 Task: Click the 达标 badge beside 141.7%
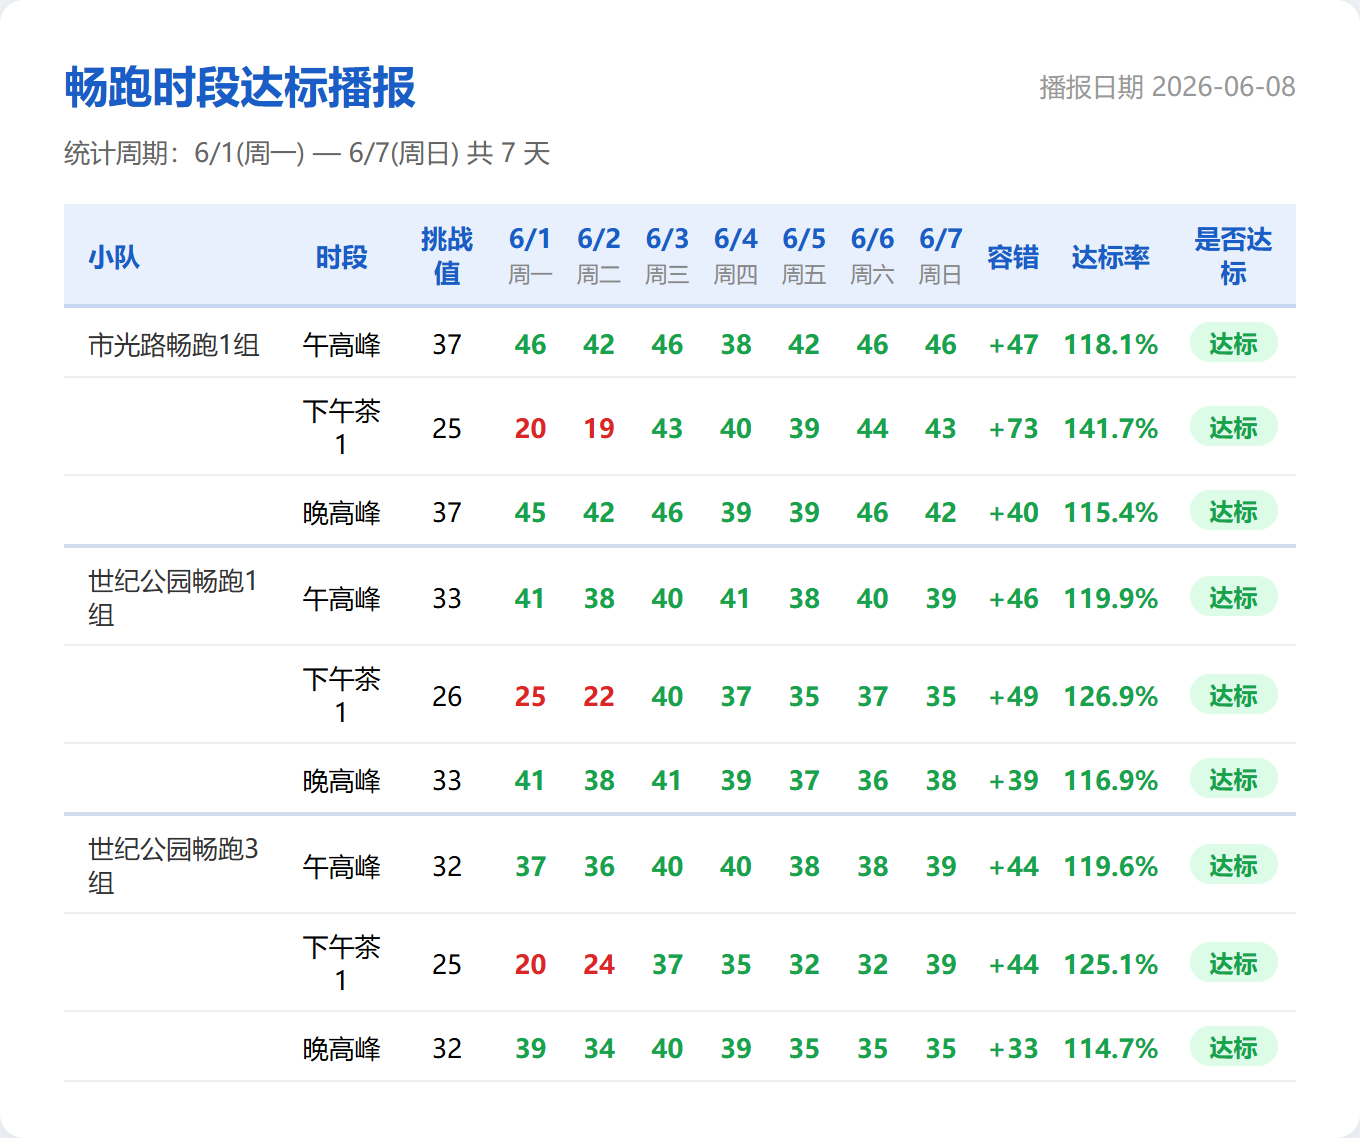click(x=1233, y=427)
